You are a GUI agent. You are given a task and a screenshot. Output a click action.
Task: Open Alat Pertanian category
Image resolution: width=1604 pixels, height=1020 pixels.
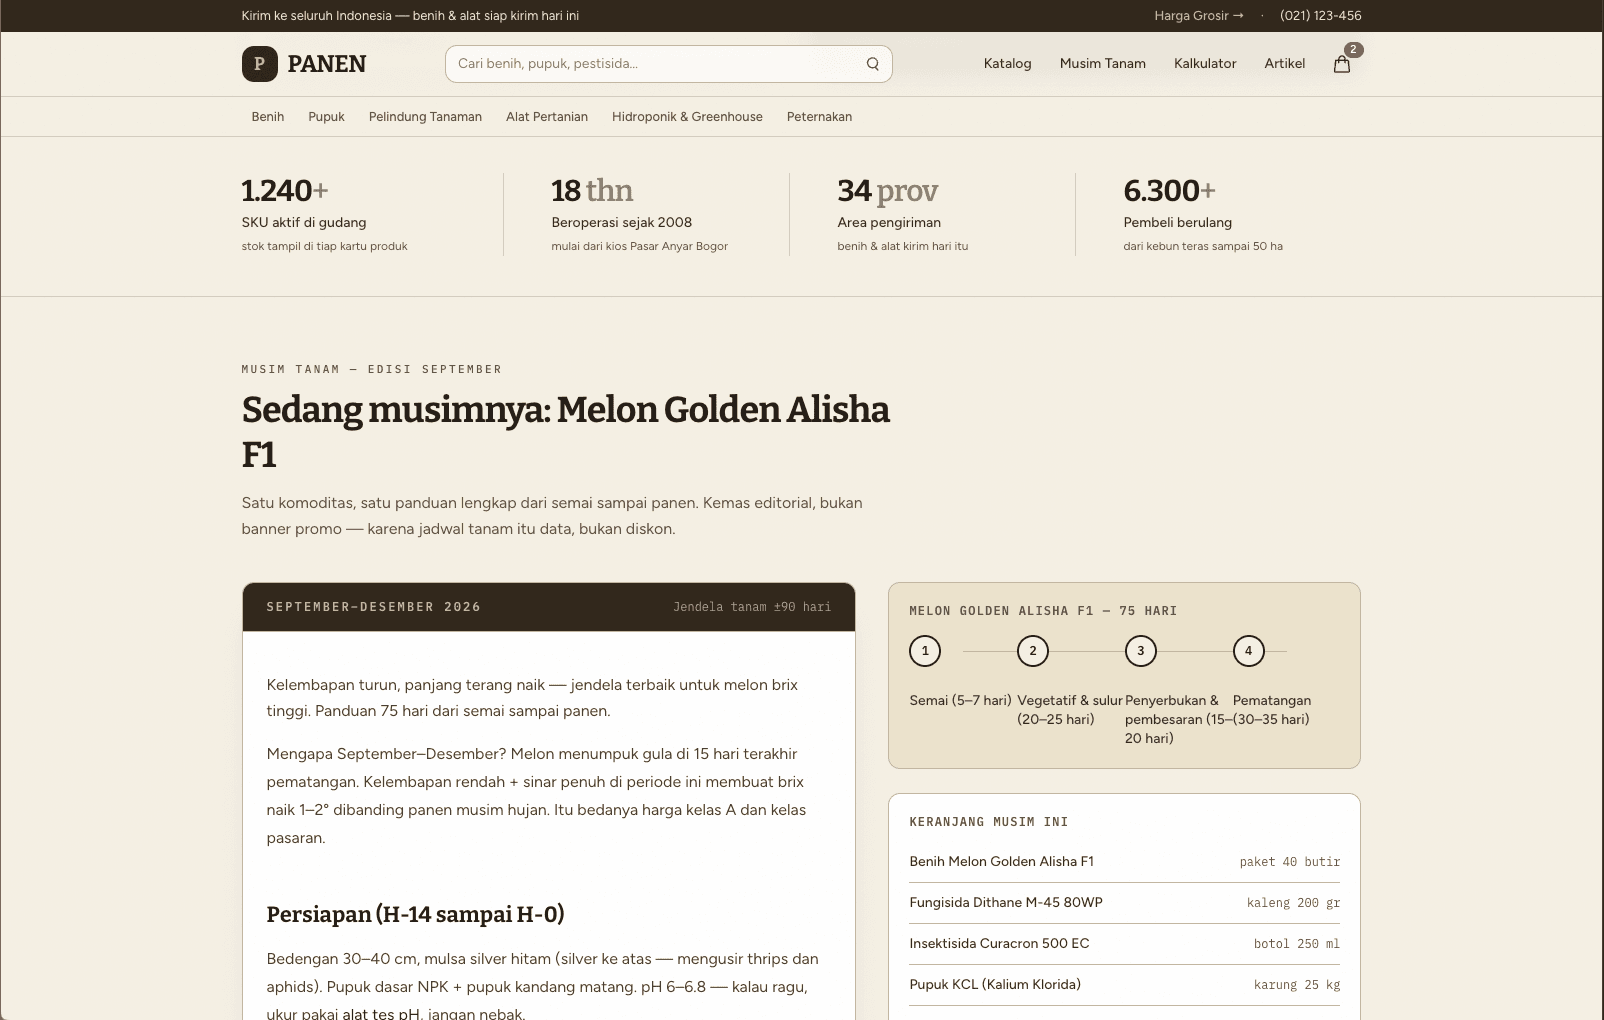pyautogui.click(x=547, y=117)
